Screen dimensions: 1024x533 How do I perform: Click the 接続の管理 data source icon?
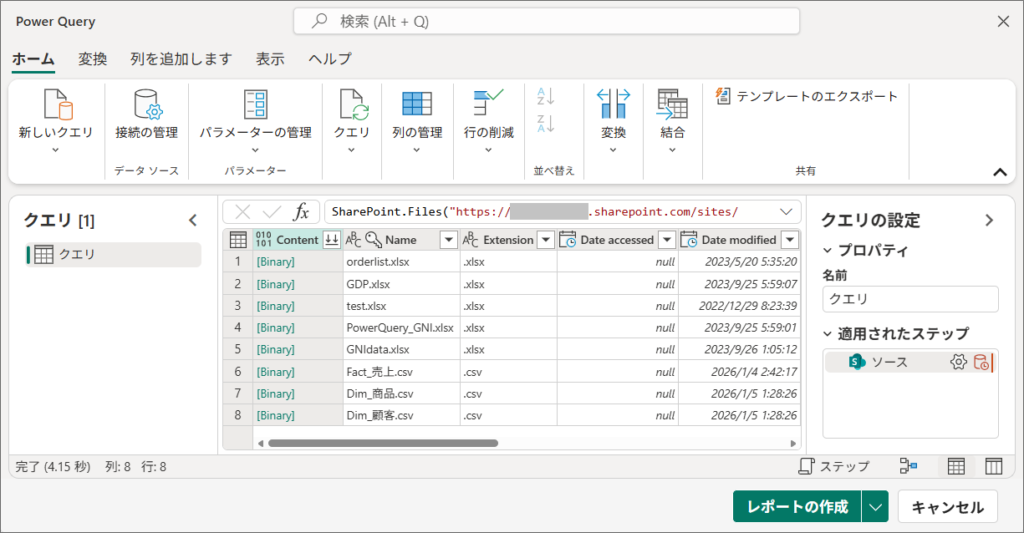pos(146,104)
